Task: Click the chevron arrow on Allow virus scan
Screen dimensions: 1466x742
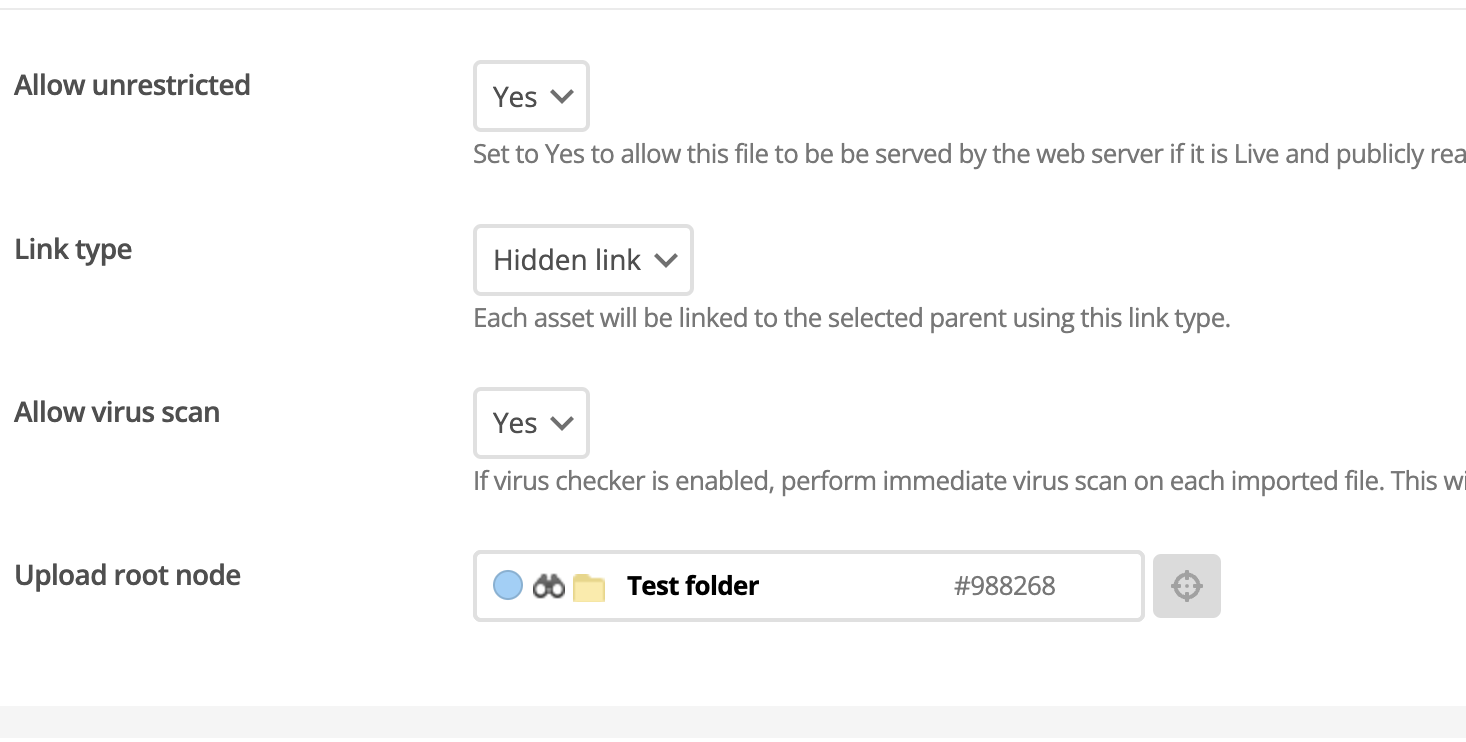Action: (562, 424)
